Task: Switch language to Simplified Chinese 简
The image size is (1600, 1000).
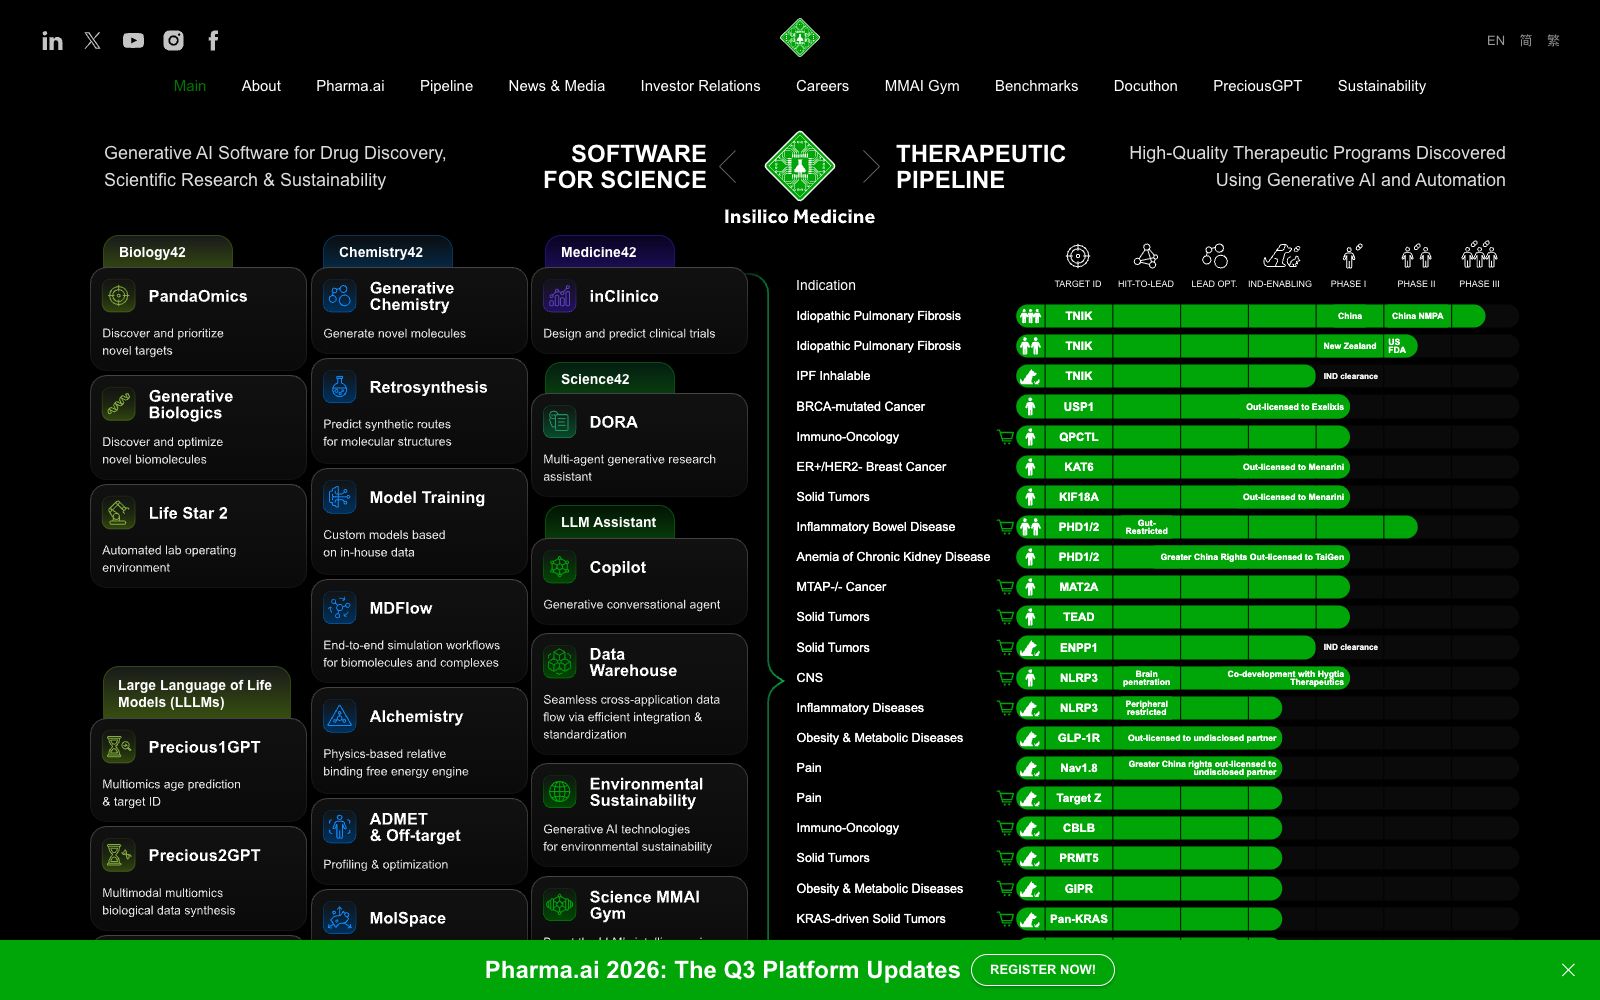Action: [1526, 41]
